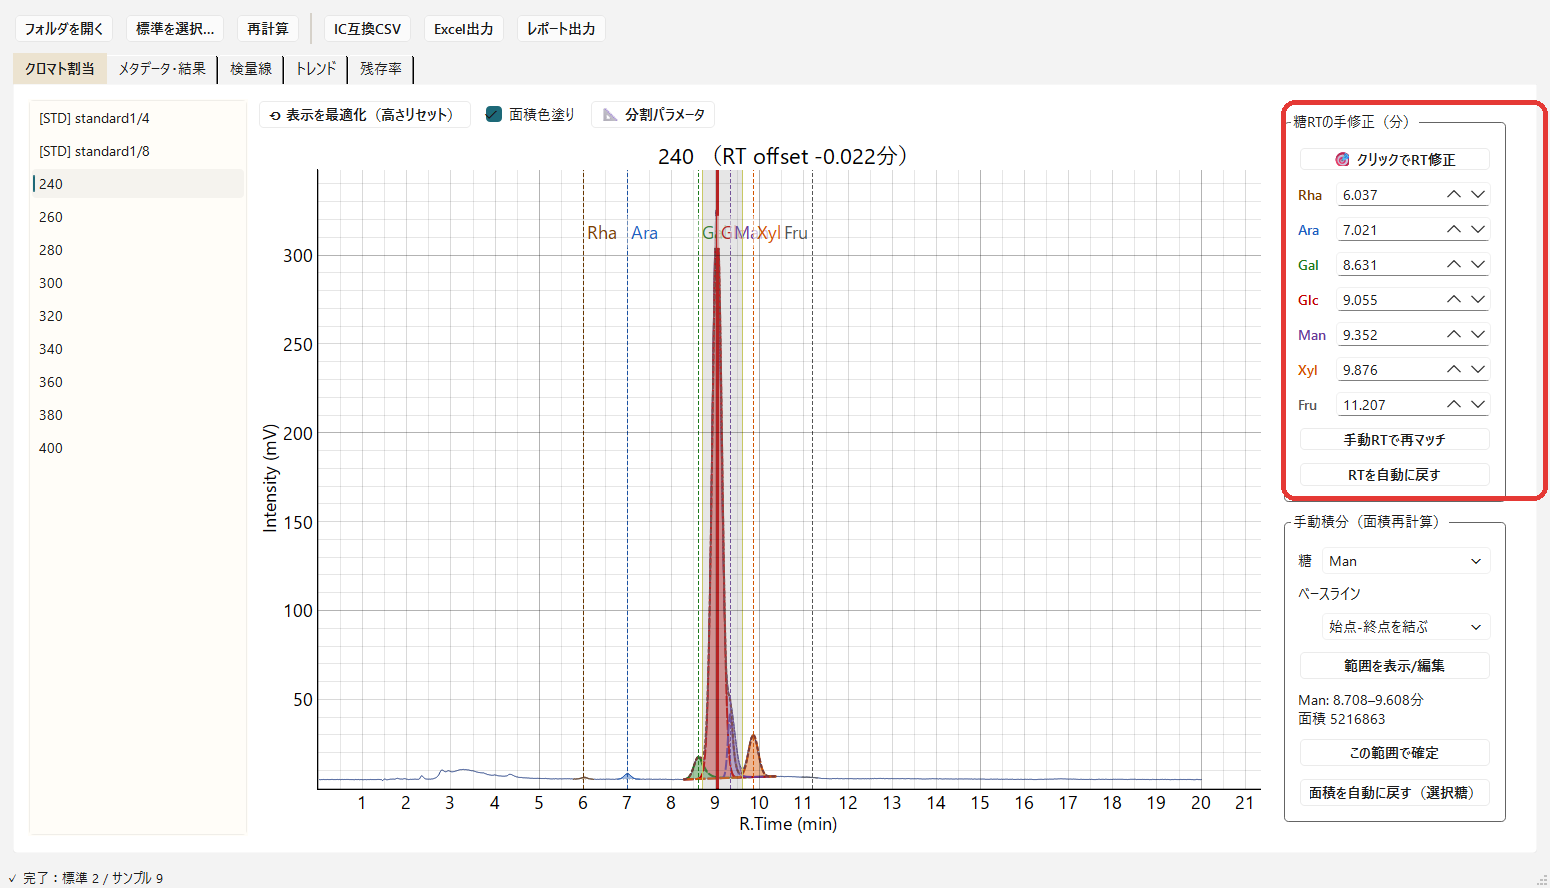The width and height of the screenshot is (1550, 888).
Task: Select [STD] standard1/4 in sample list
Action: (x=138, y=118)
